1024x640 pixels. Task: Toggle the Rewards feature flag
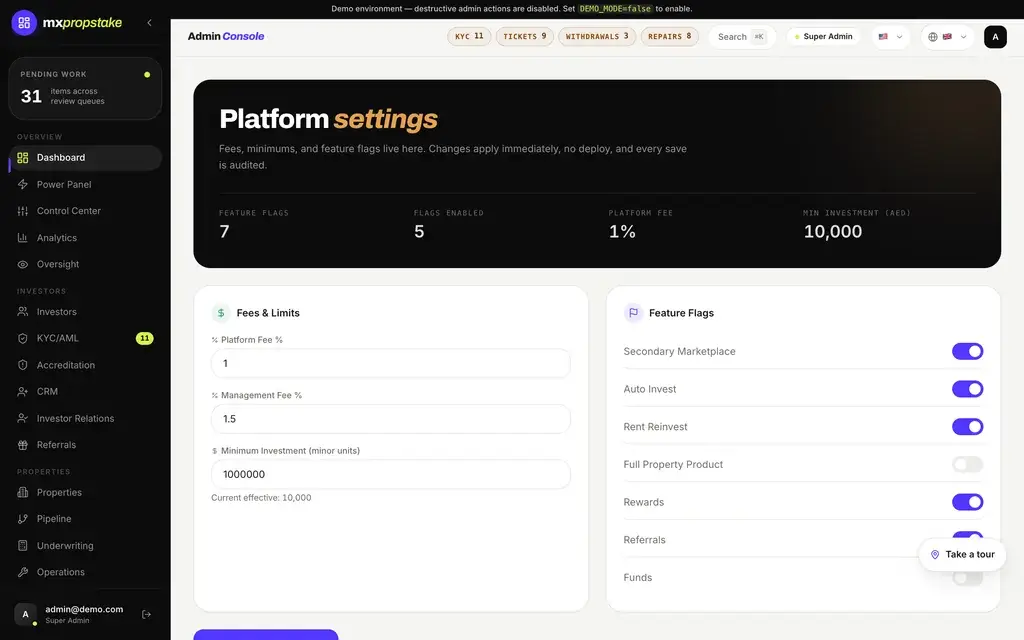967,502
